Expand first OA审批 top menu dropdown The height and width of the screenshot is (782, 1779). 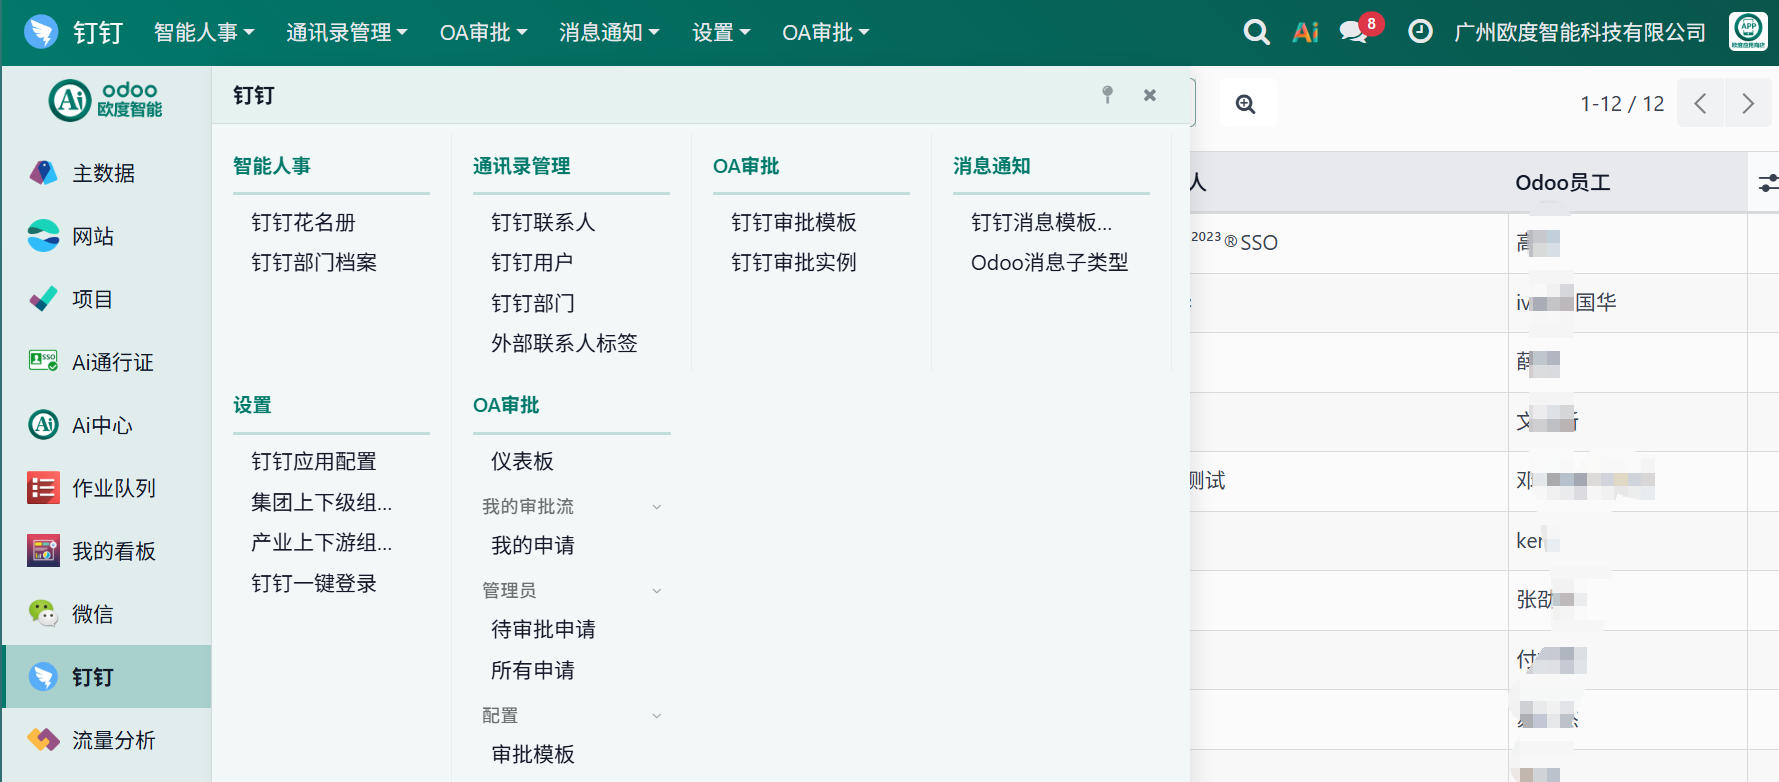pos(483,33)
